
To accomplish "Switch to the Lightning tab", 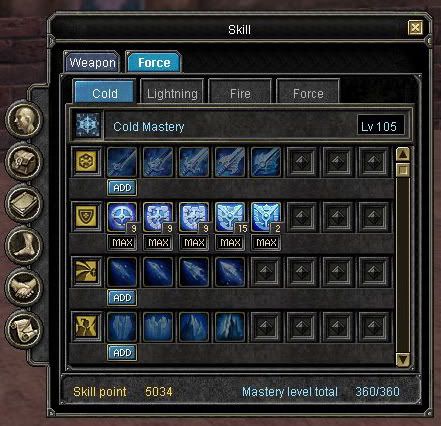I will 172,94.
